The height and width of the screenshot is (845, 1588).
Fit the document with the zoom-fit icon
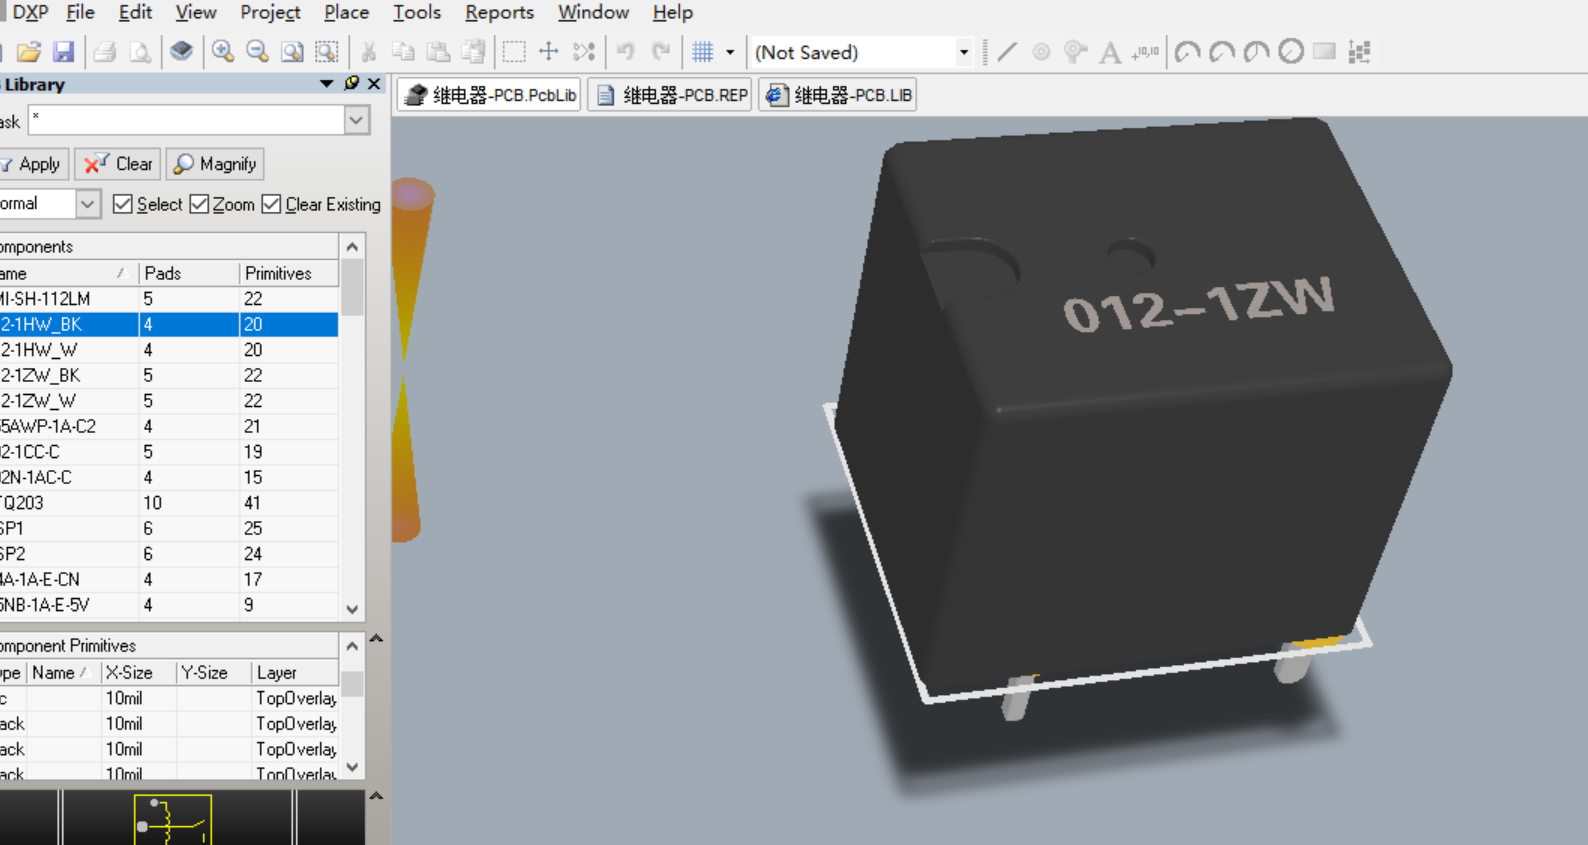point(292,52)
